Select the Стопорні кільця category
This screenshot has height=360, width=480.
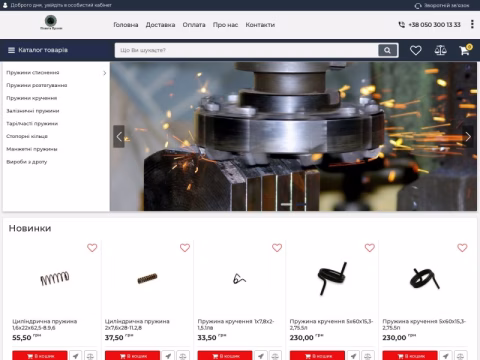pyautogui.click(x=27, y=136)
